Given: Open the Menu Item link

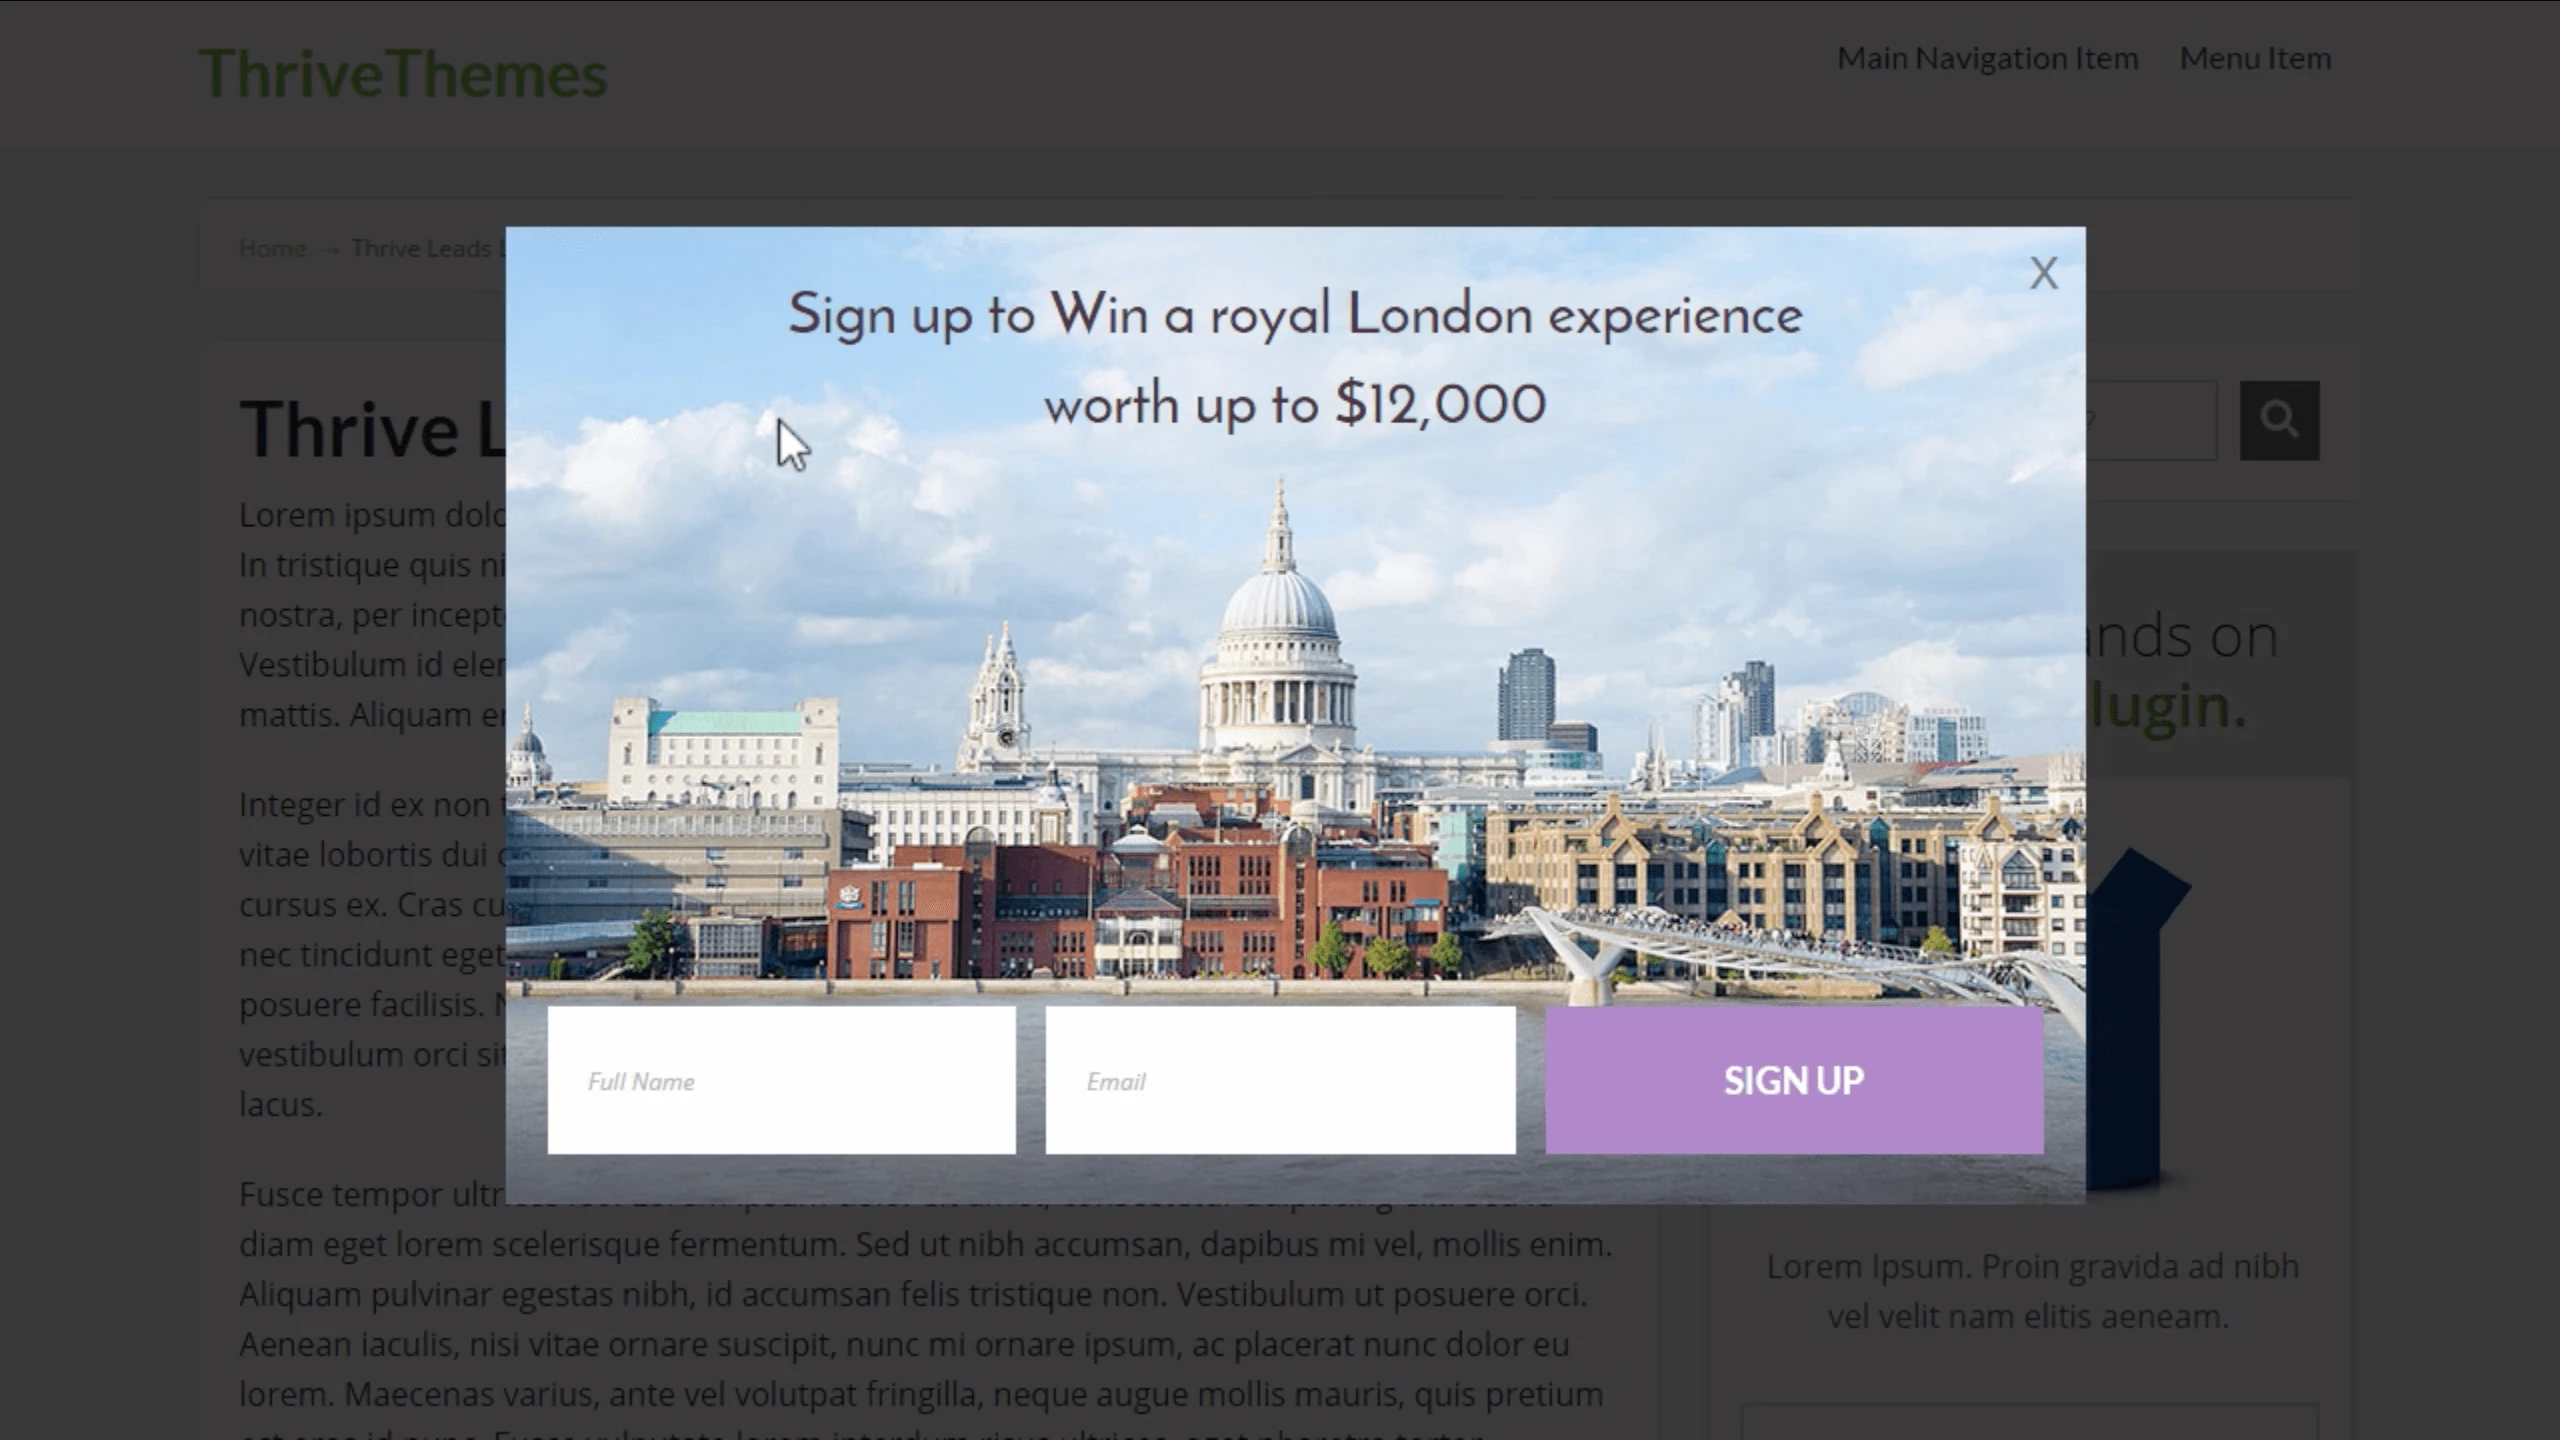Looking at the screenshot, I should click(x=2255, y=59).
